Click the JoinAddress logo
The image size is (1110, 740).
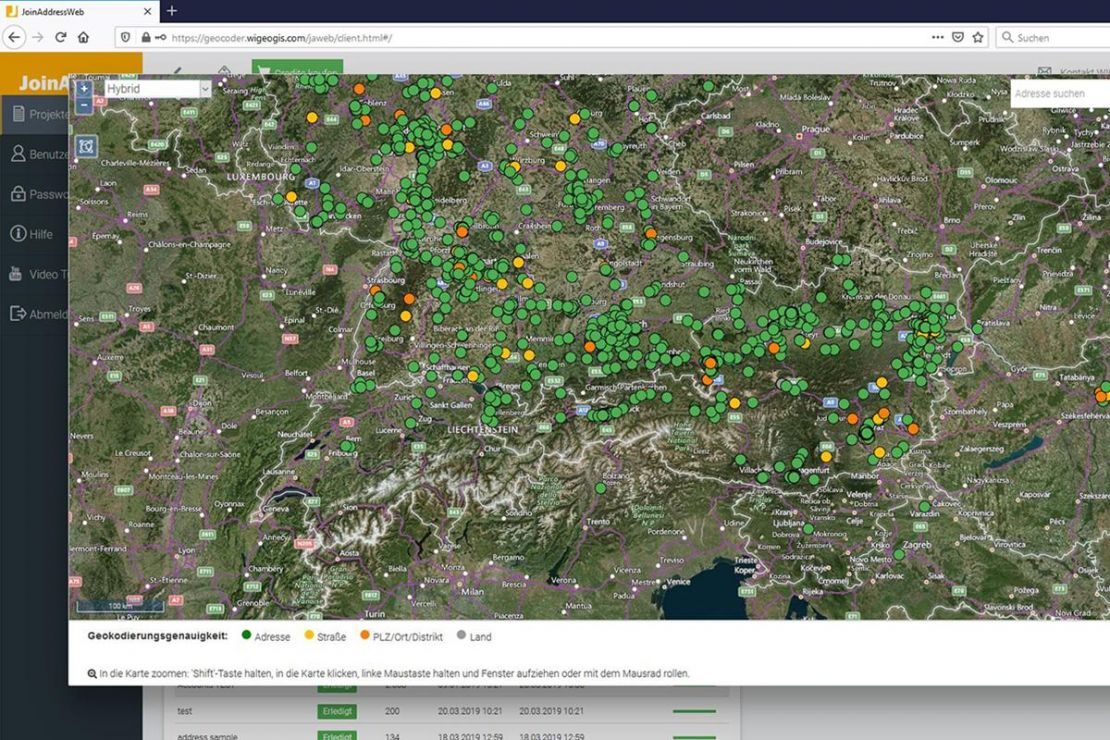click(x=44, y=83)
